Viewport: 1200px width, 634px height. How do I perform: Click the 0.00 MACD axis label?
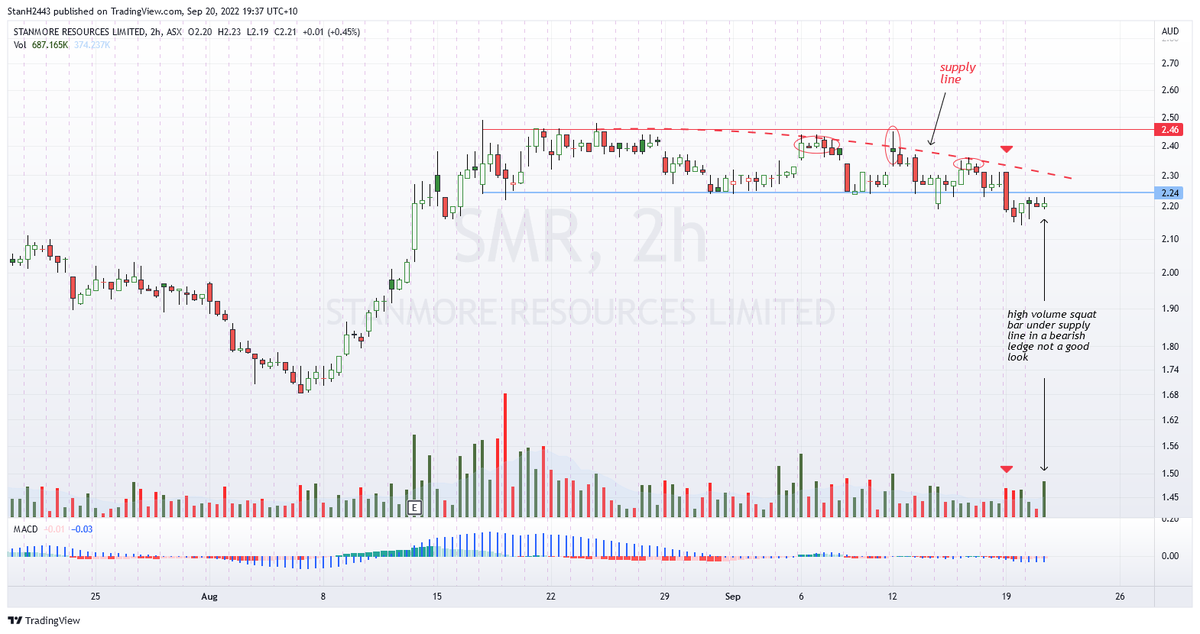tap(1170, 555)
